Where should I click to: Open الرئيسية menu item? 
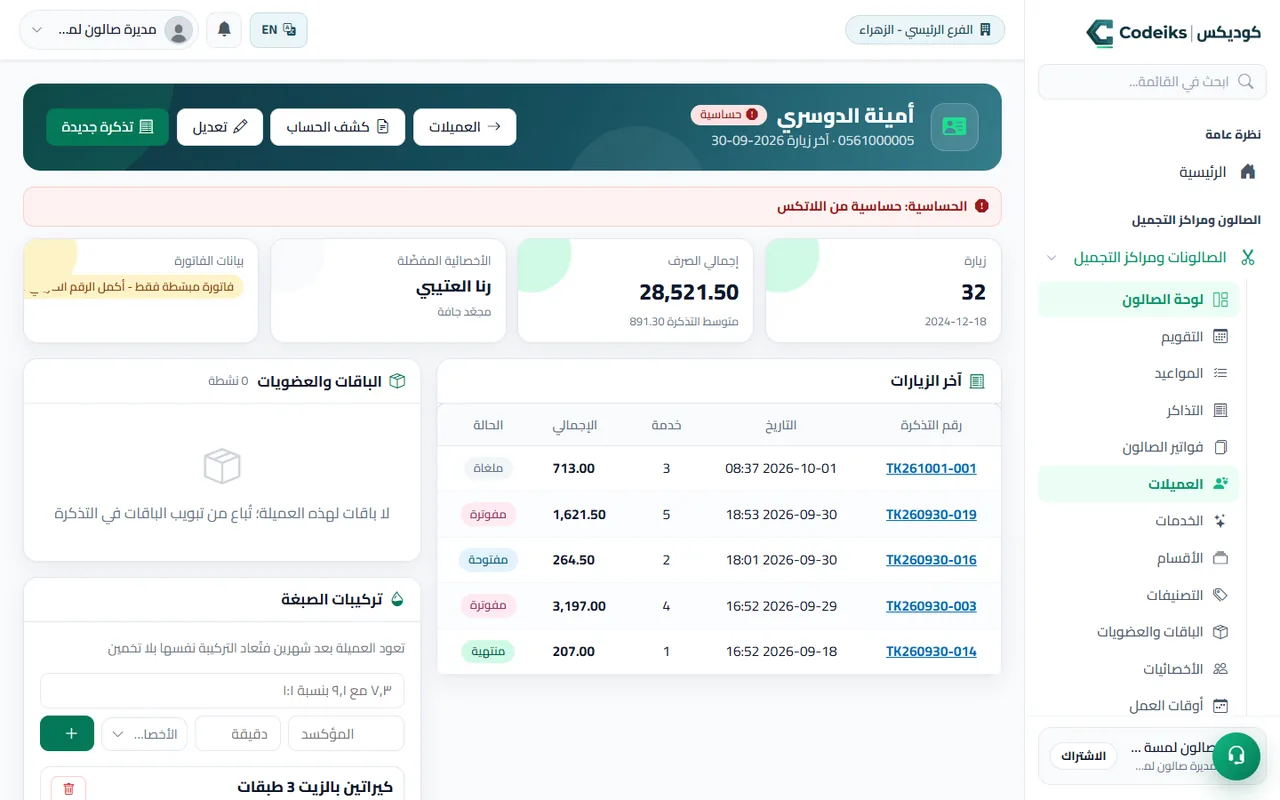point(1150,172)
